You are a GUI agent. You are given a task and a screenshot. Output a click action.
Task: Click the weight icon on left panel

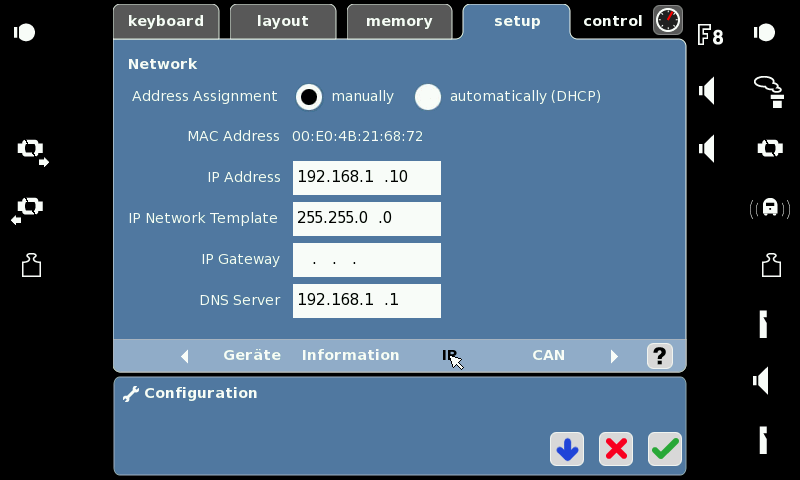tap(31, 265)
